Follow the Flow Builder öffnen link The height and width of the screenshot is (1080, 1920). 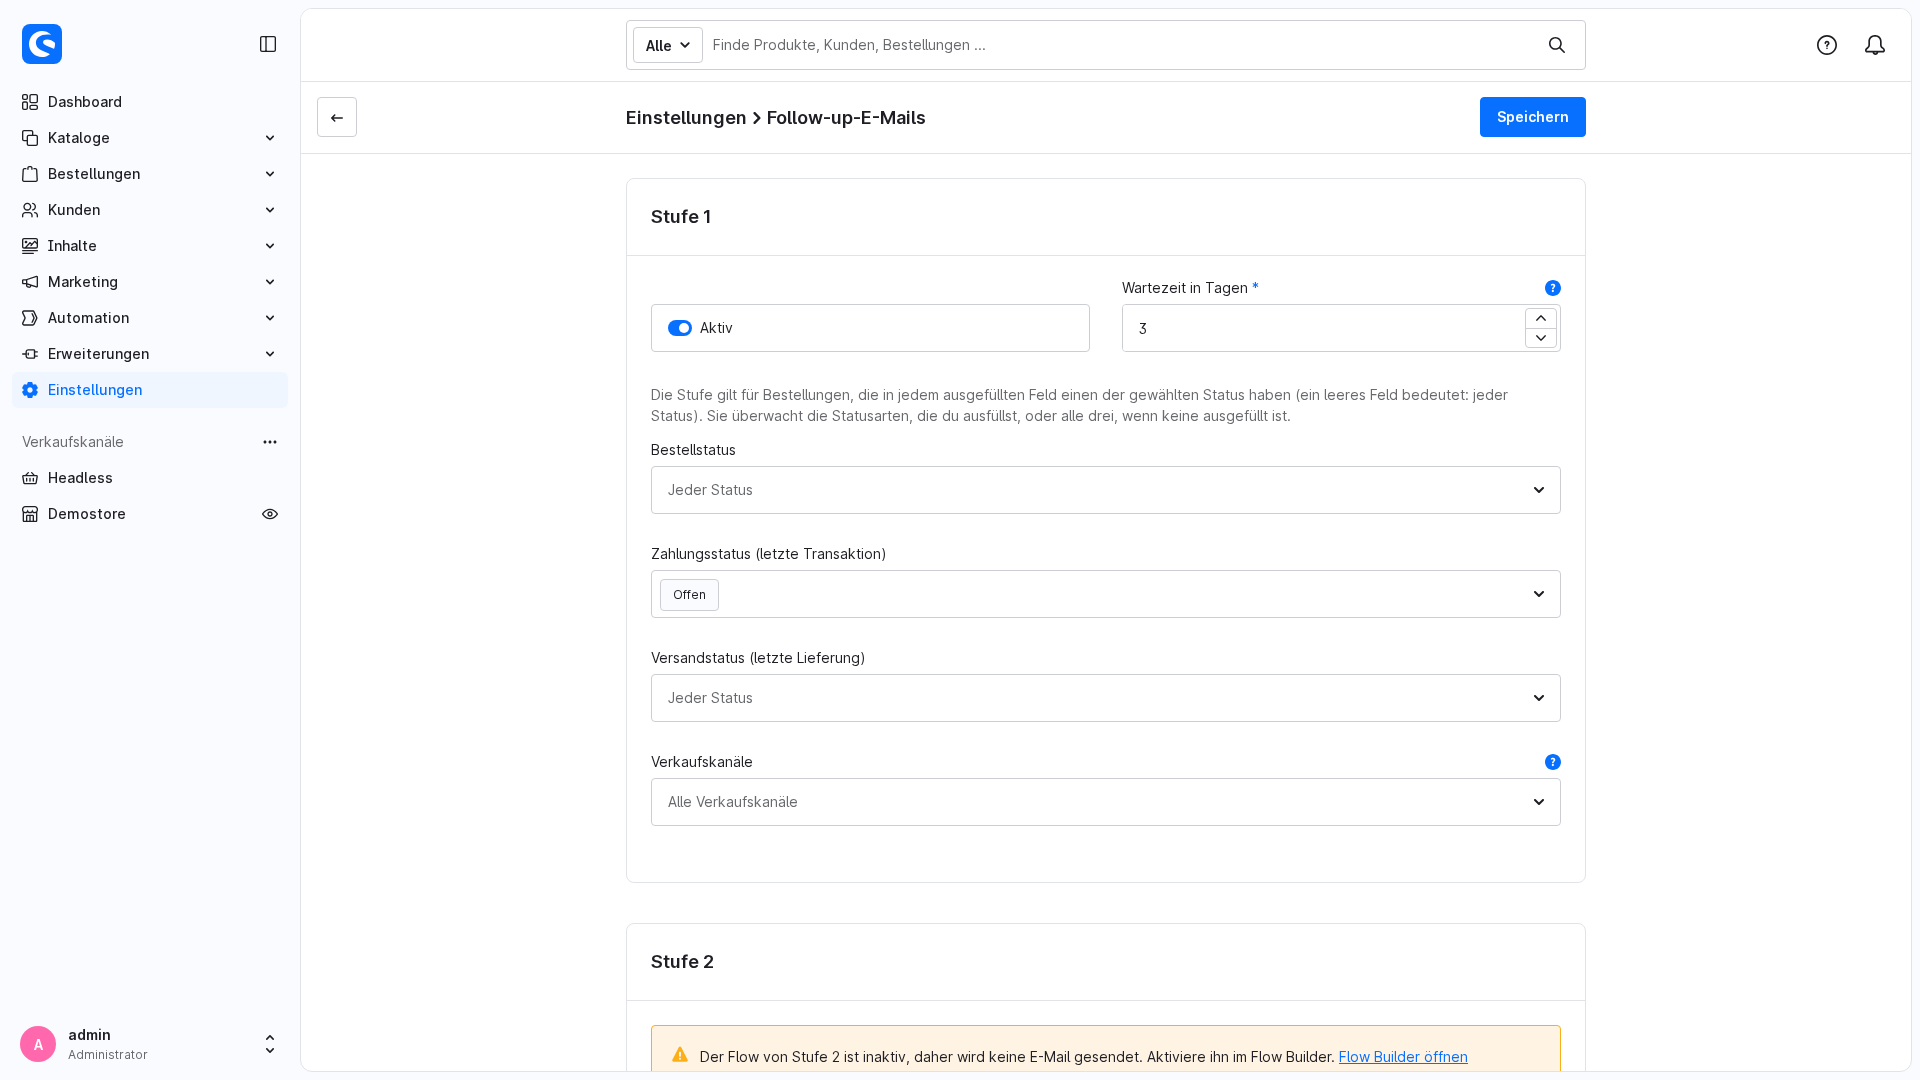point(1403,1057)
